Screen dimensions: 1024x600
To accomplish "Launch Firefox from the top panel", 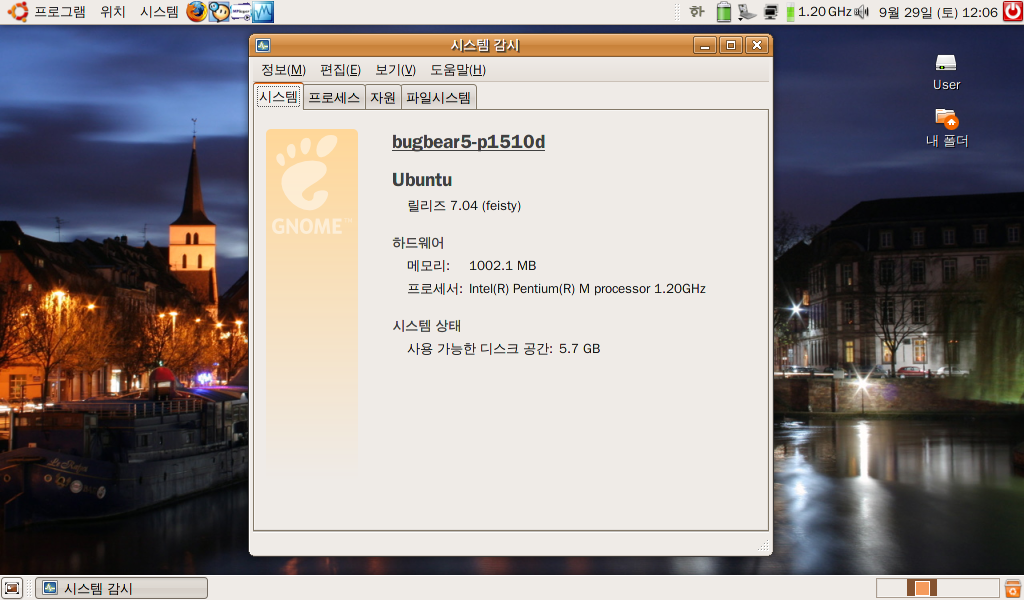I will point(197,12).
